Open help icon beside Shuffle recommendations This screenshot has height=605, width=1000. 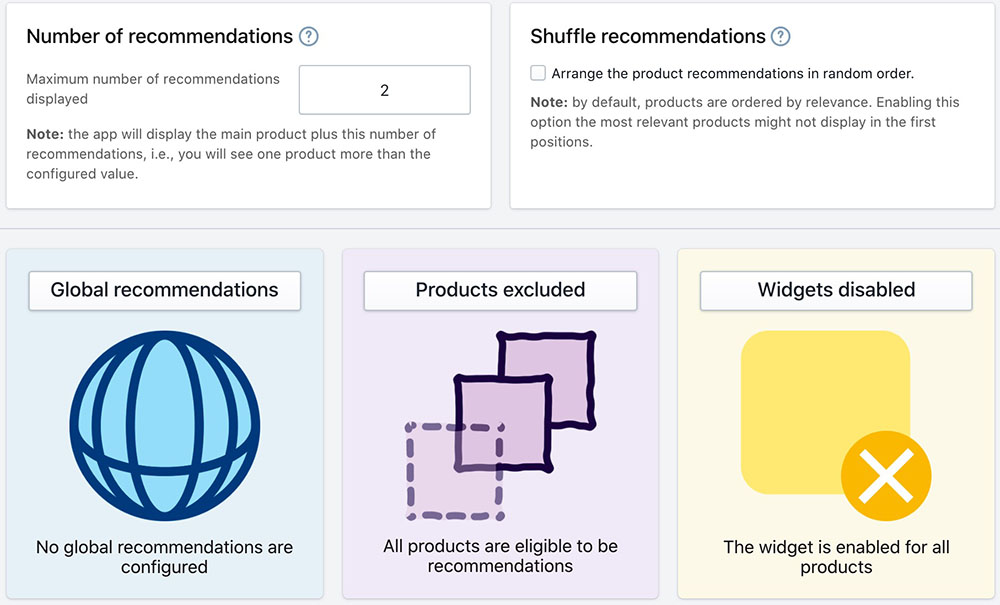point(781,36)
